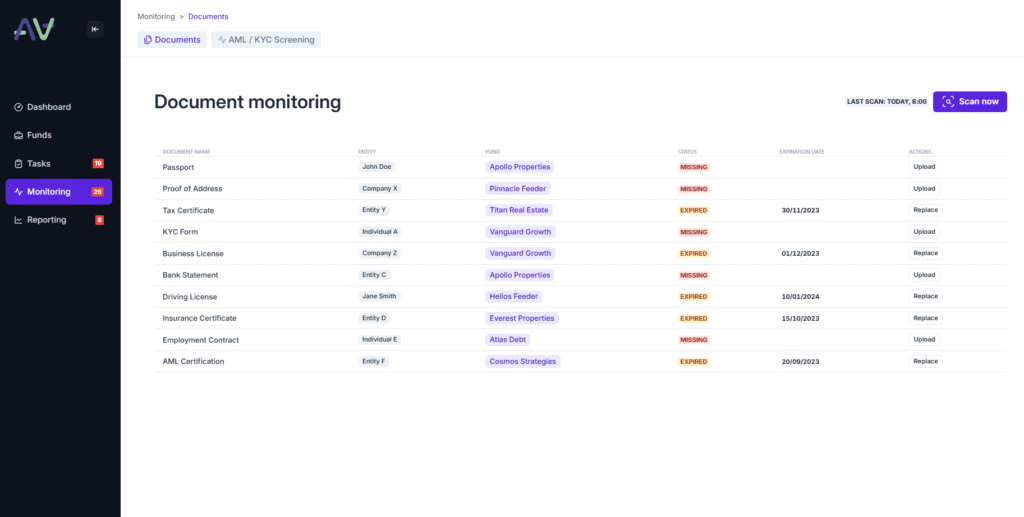
Task: Click the John Doe entity tag
Action: click(x=377, y=167)
